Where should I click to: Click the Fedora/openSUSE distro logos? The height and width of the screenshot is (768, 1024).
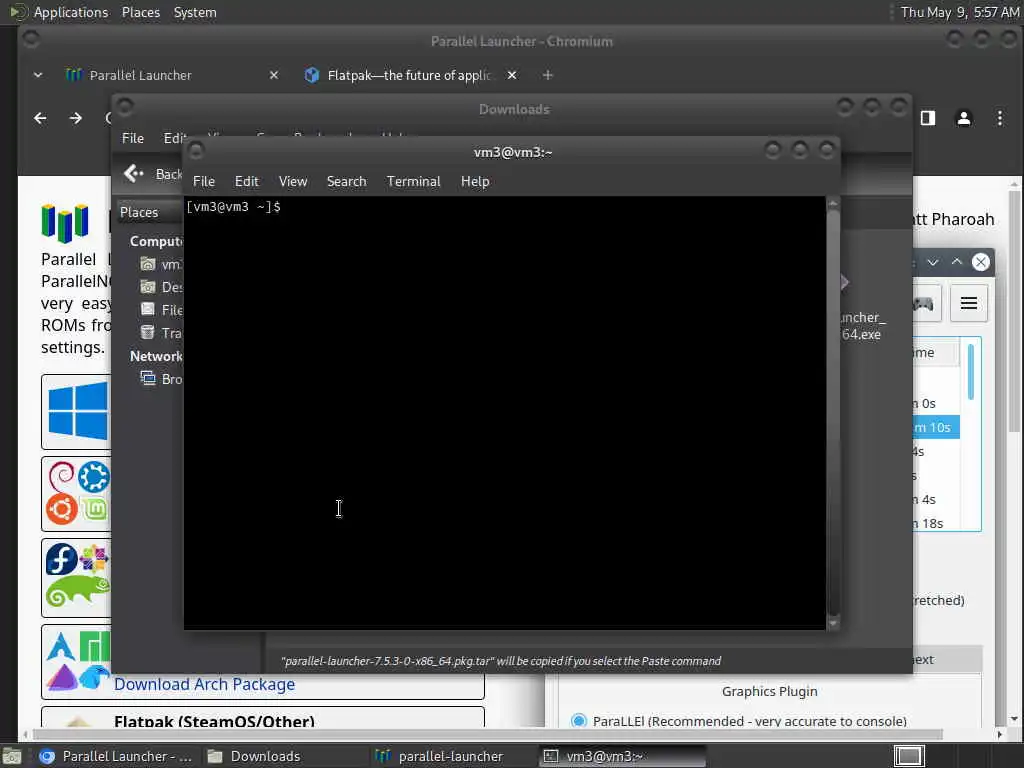(x=78, y=576)
